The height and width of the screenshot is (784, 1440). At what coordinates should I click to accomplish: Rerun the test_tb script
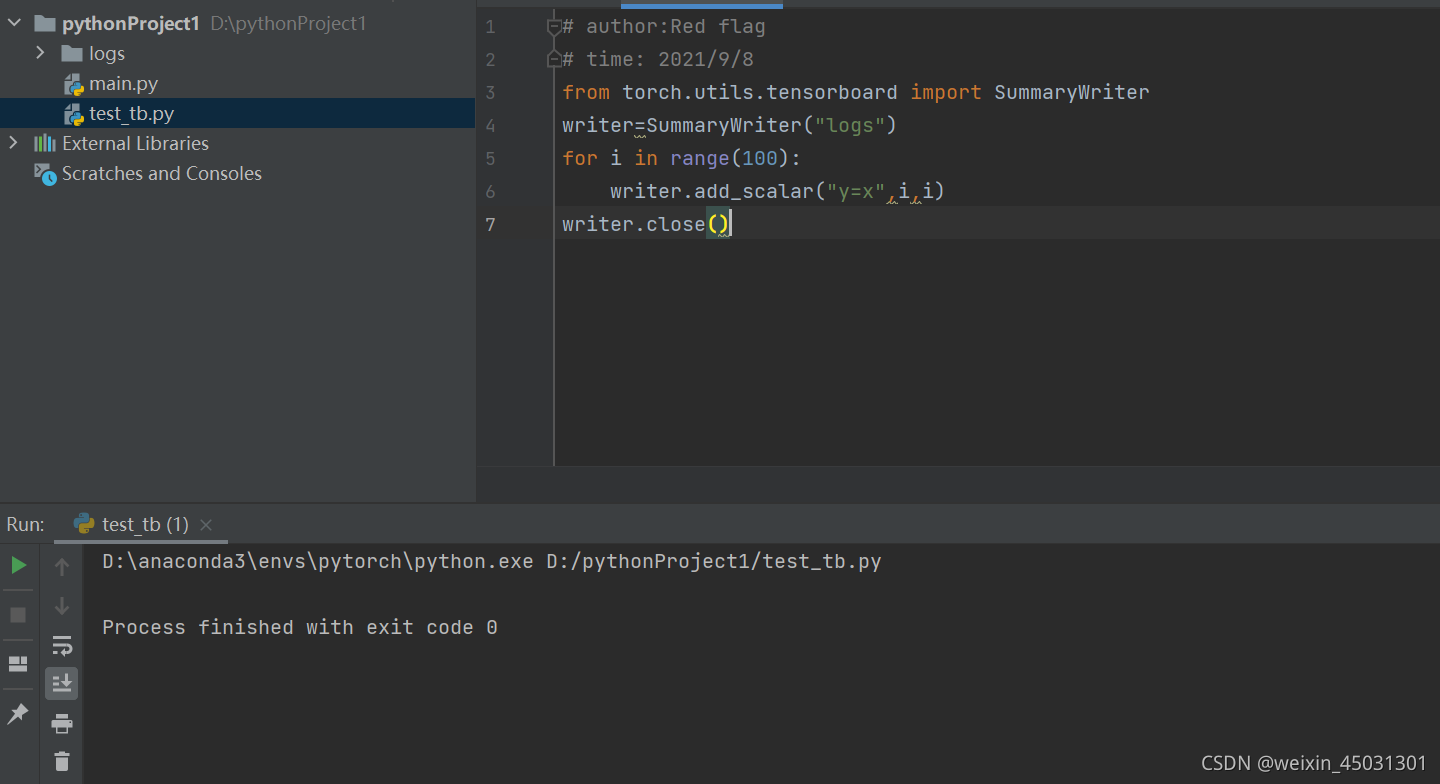[19, 565]
